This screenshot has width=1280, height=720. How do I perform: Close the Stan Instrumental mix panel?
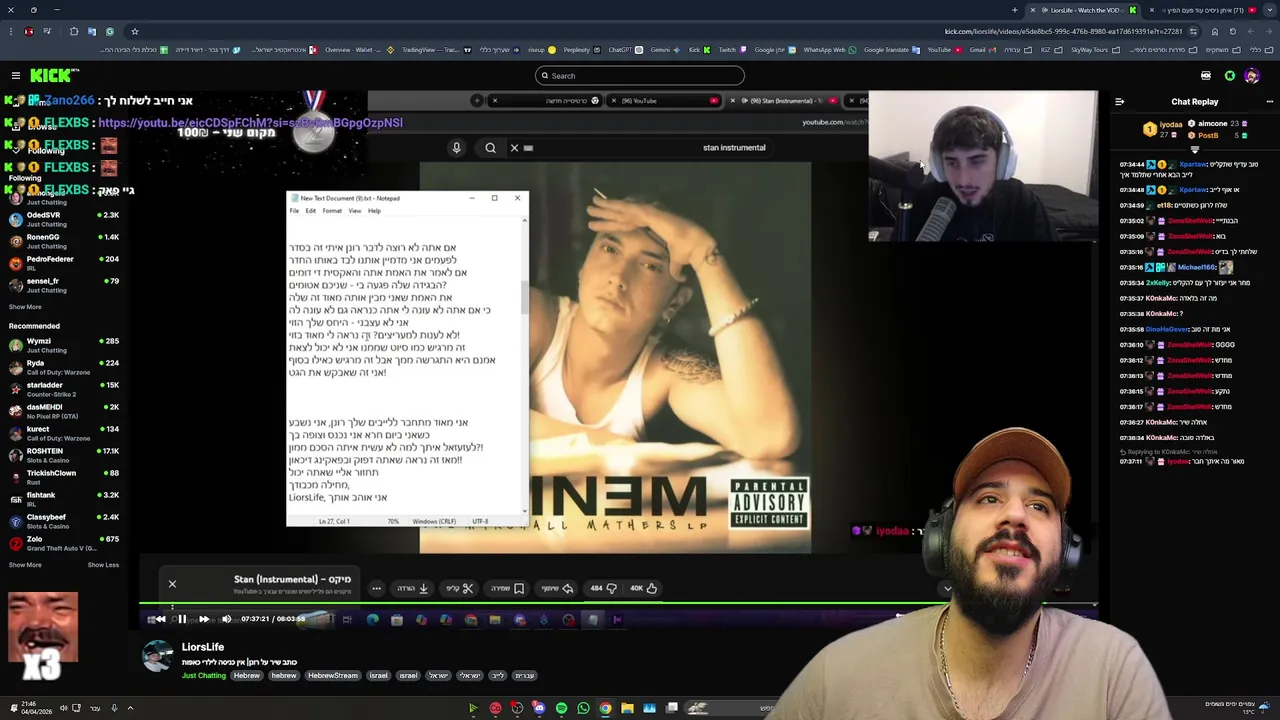pyautogui.click(x=172, y=584)
